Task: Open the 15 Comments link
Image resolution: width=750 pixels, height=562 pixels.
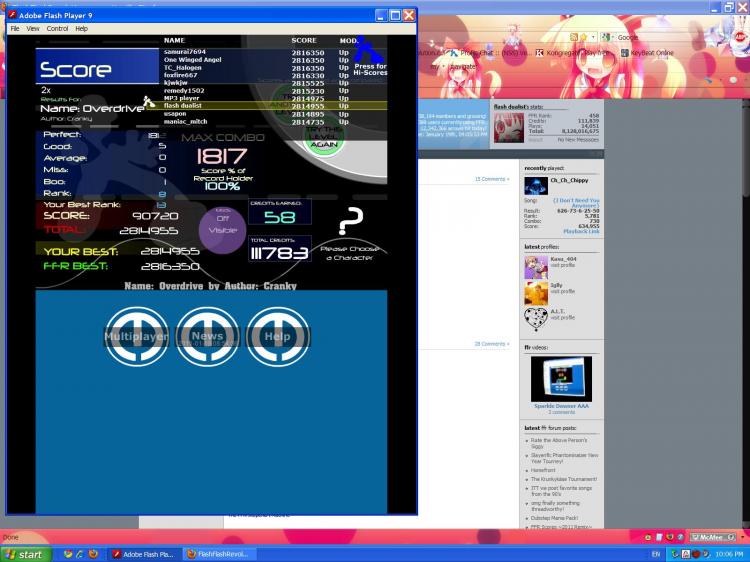Action: 492,179
